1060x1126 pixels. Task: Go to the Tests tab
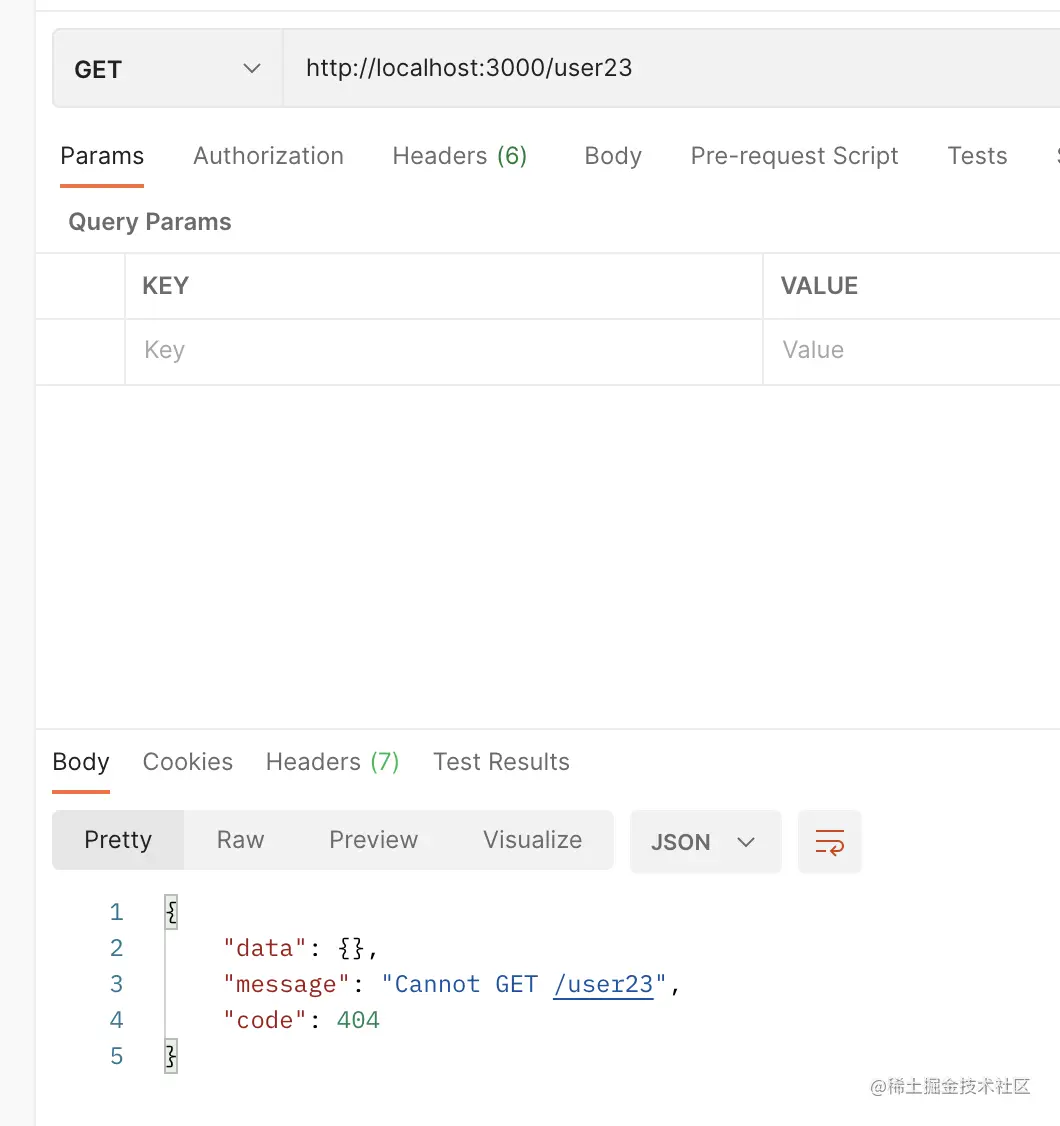(x=977, y=156)
